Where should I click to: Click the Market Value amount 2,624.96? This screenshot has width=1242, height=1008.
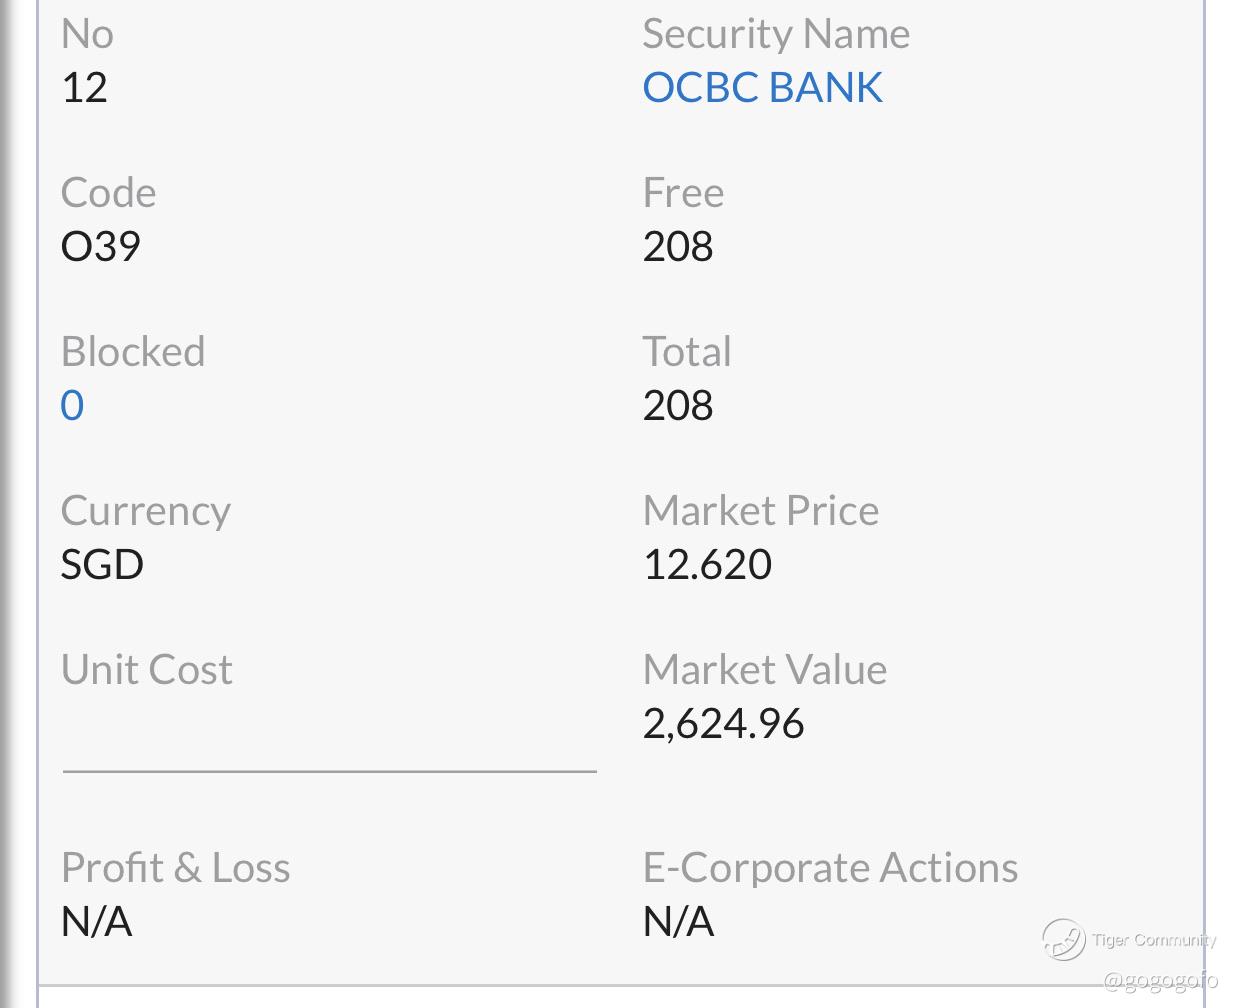[x=723, y=724]
